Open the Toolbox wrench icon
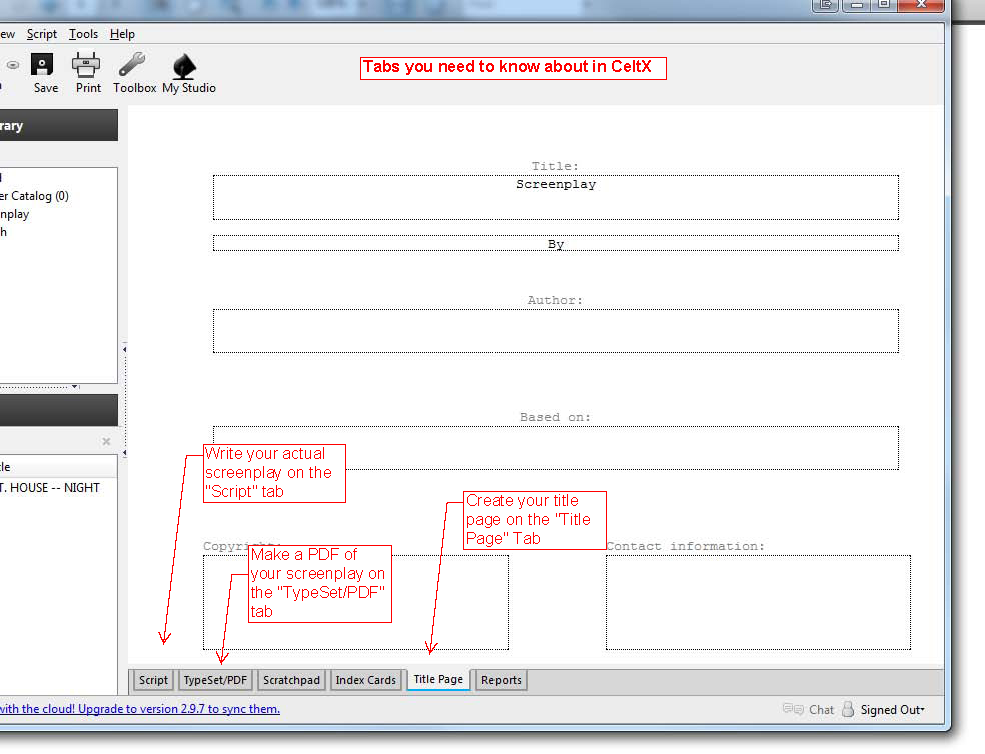 [133, 65]
